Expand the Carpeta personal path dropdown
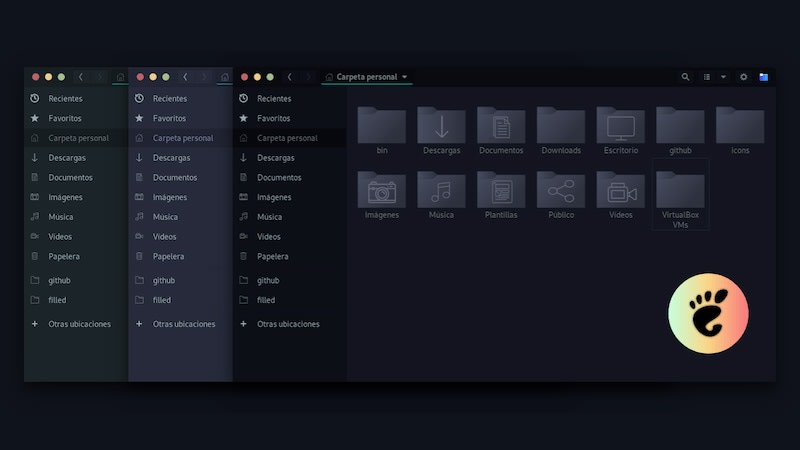 coord(405,77)
